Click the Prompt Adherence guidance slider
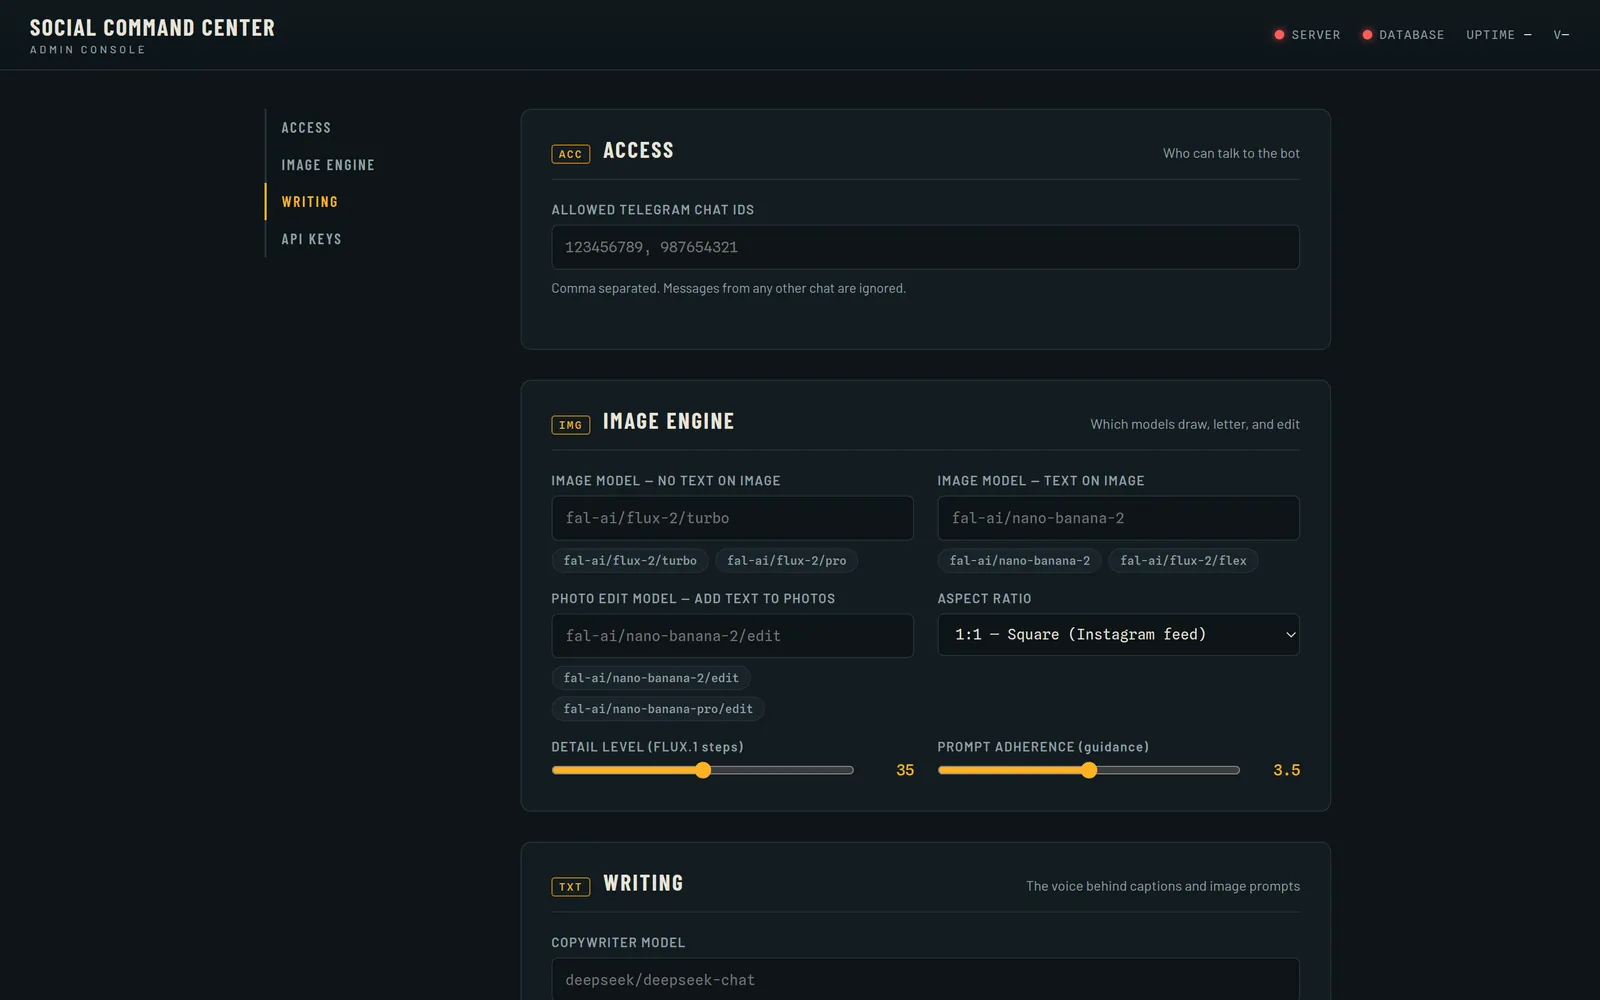This screenshot has width=1600, height=1000. point(1088,770)
